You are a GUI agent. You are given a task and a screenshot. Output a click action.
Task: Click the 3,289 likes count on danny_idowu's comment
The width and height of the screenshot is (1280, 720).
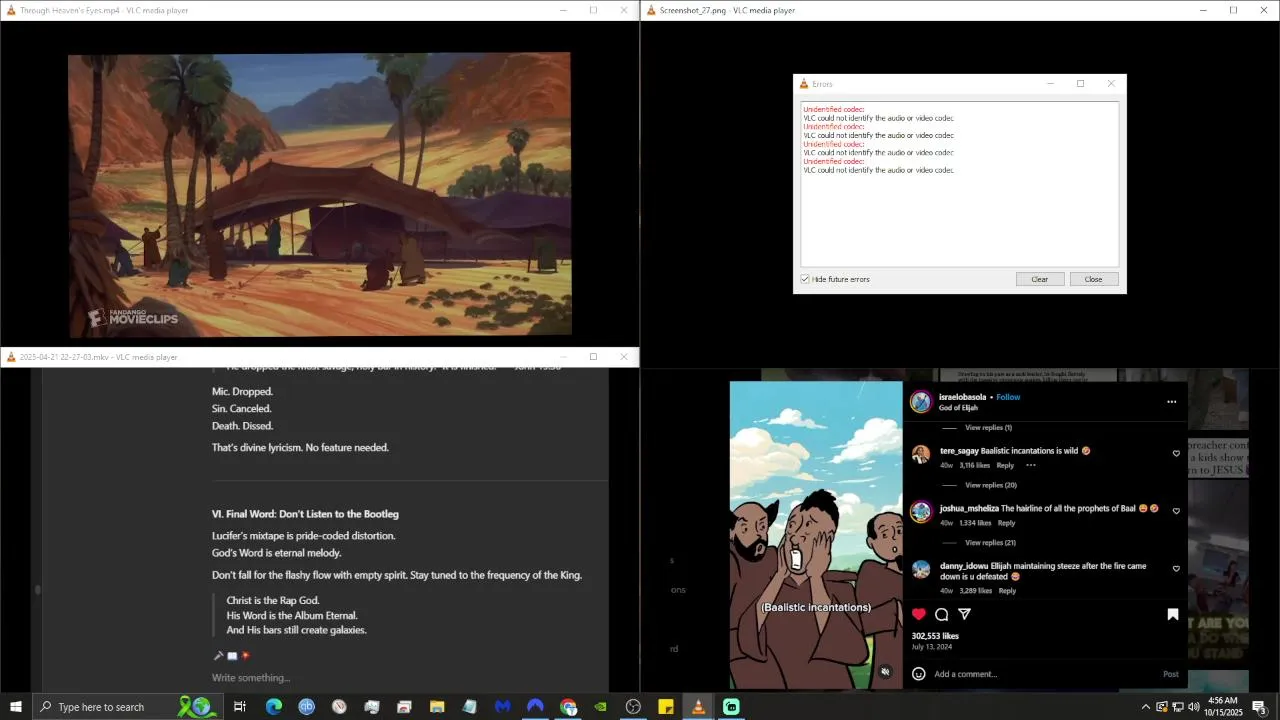975,591
